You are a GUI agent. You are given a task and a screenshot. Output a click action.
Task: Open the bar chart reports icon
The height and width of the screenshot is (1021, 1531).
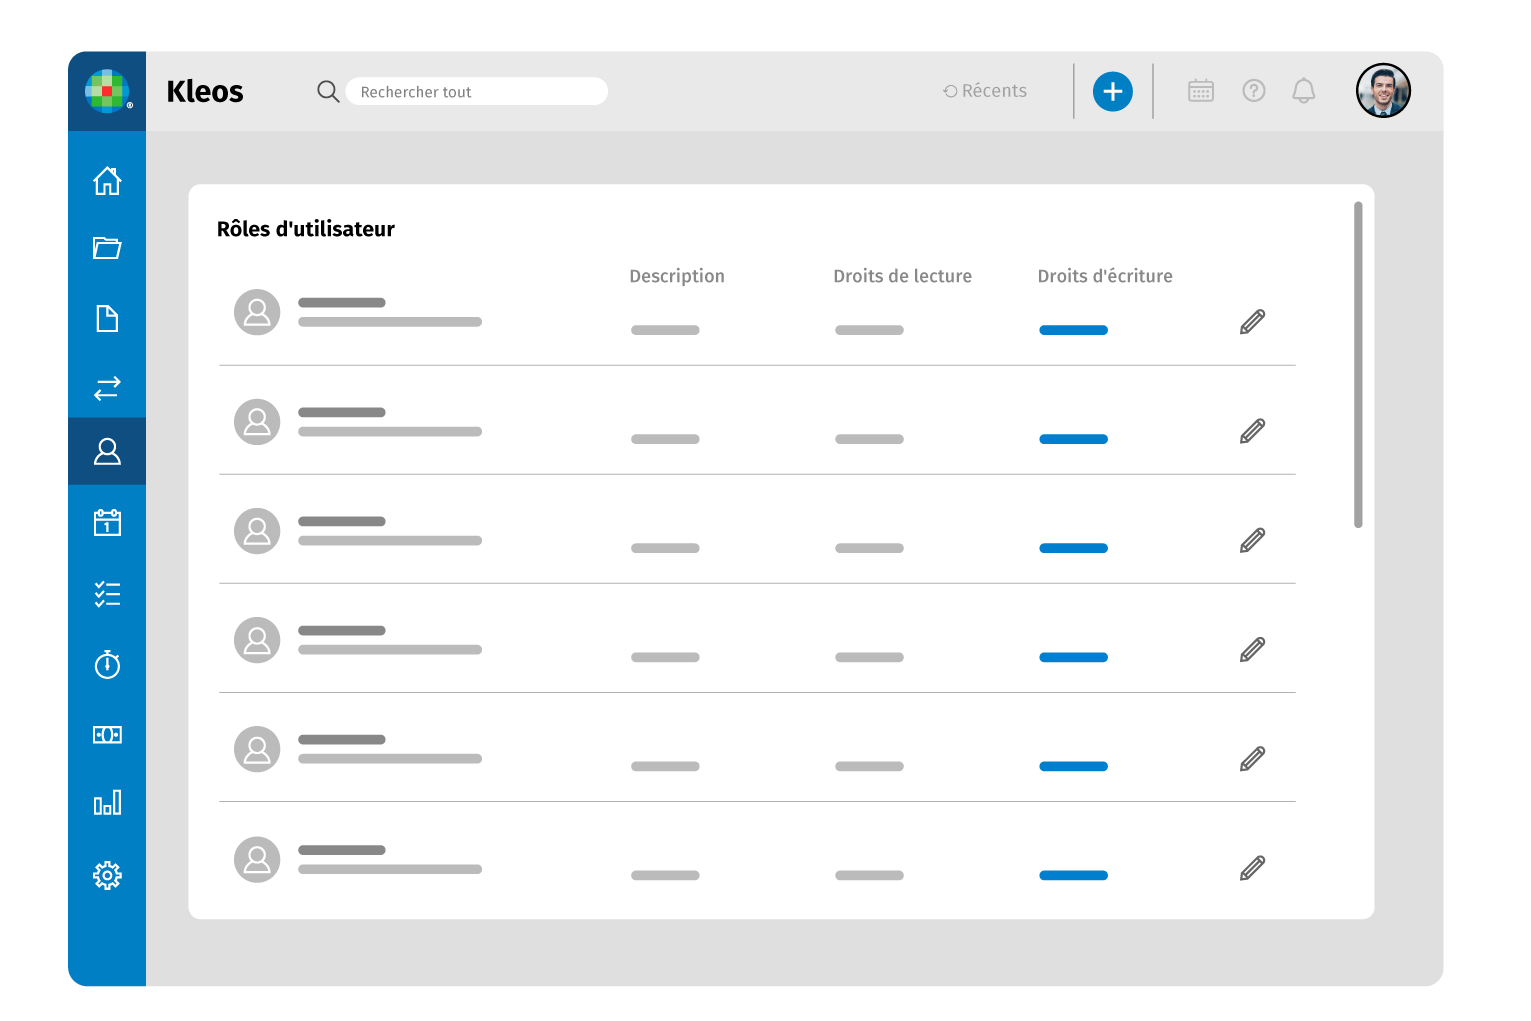coord(107,803)
